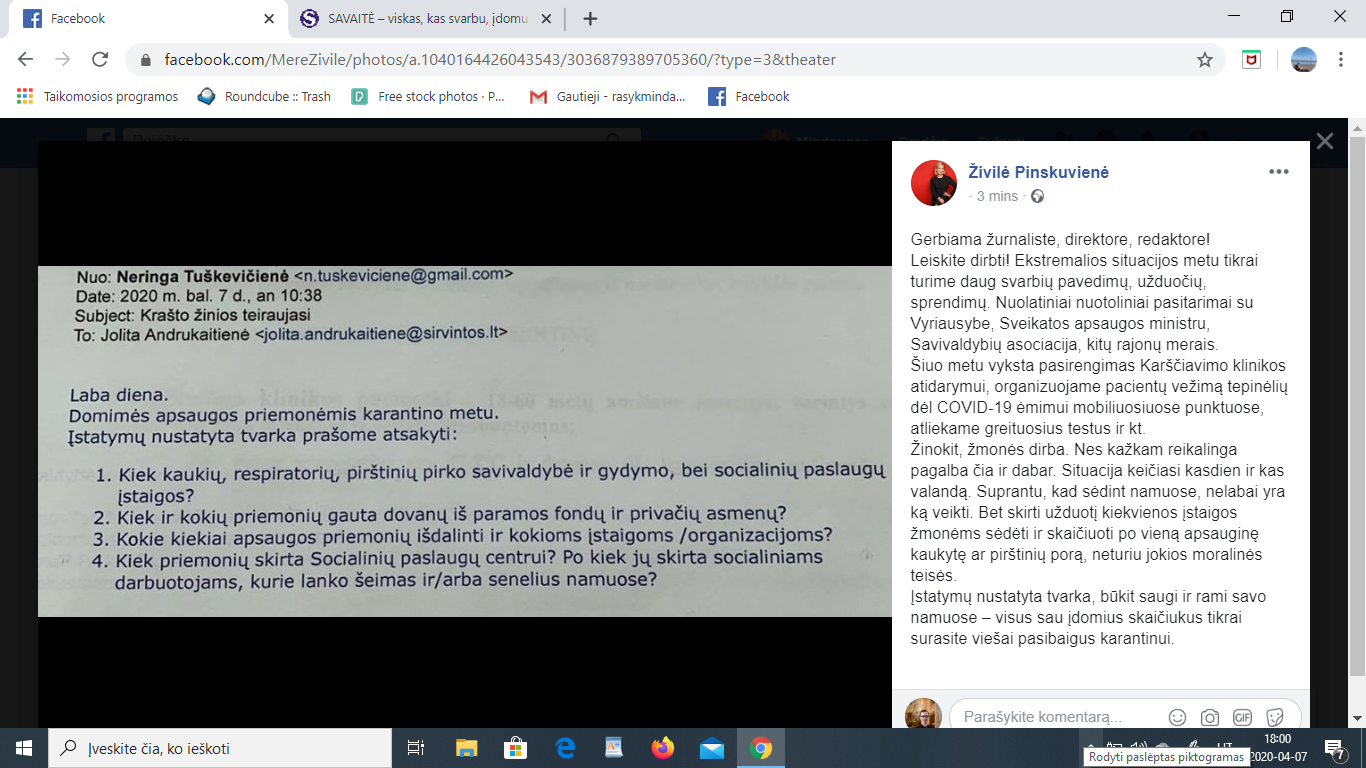Click the email photo in the theater
The height and width of the screenshot is (768, 1366).
464,440
